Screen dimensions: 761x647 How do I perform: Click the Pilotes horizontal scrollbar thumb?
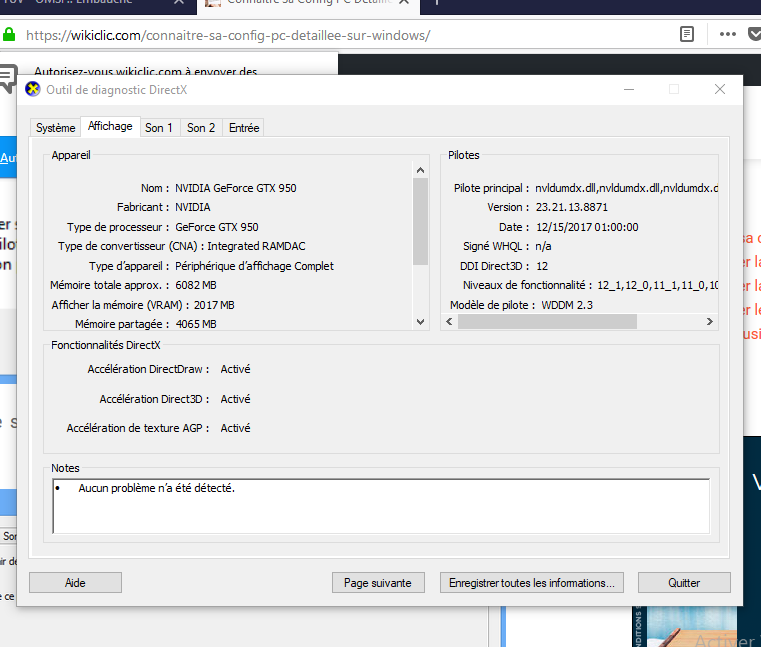point(547,321)
